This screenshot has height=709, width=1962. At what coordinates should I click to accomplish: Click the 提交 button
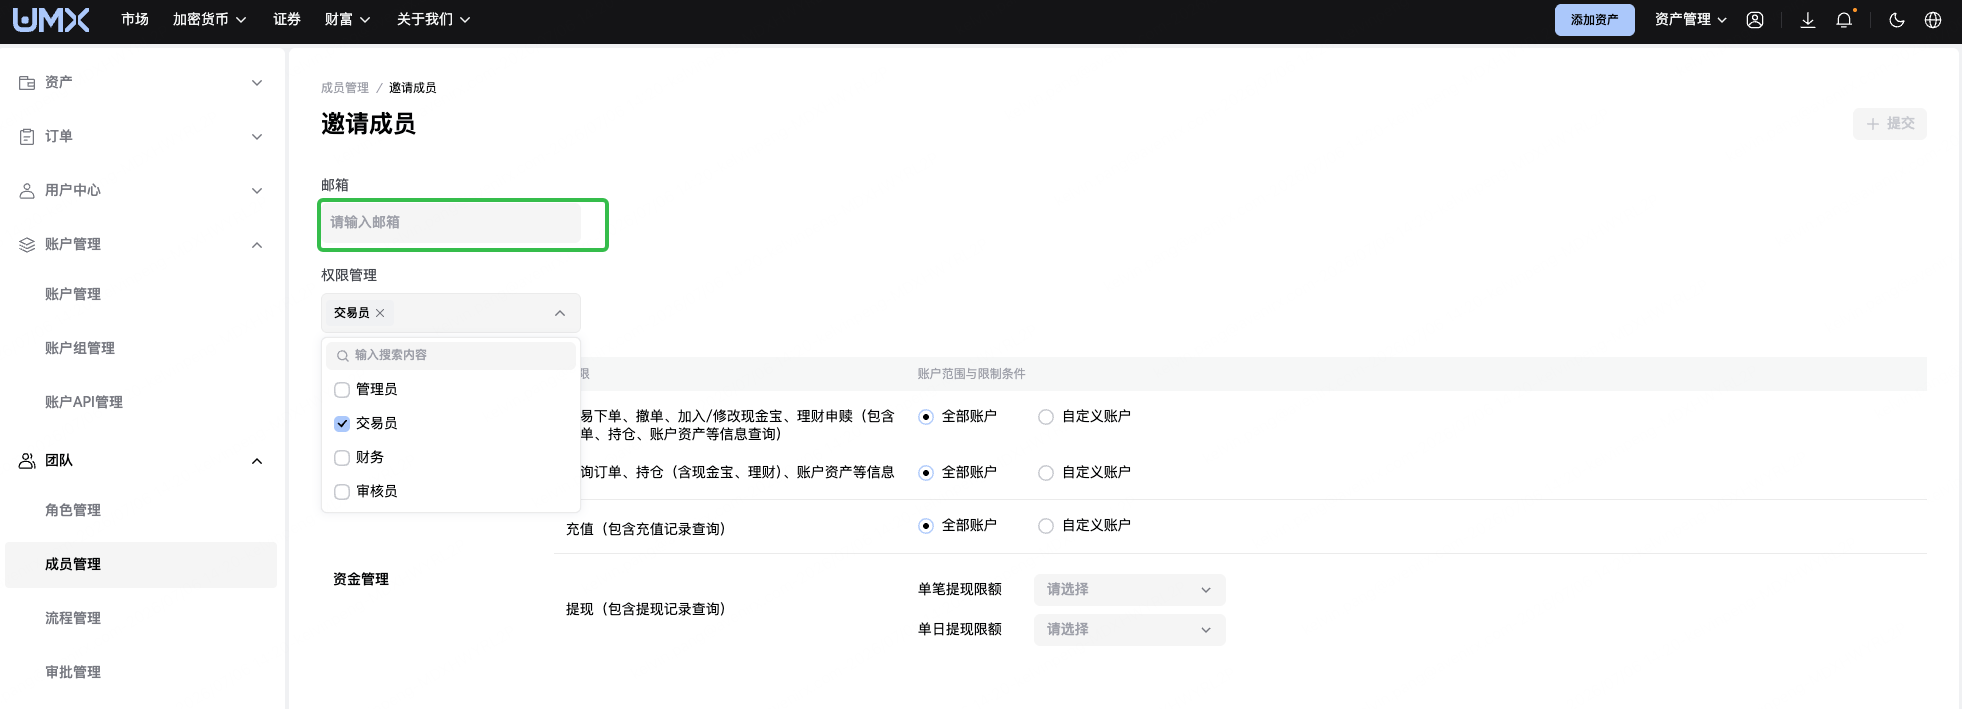(x=1889, y=124)
